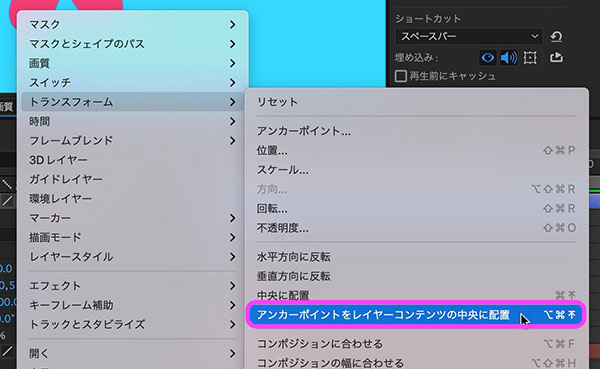This screenshot has width=600, height=369.
Task: Choose ガイドレイヤー from the context menu
Action: pos(132,179)
